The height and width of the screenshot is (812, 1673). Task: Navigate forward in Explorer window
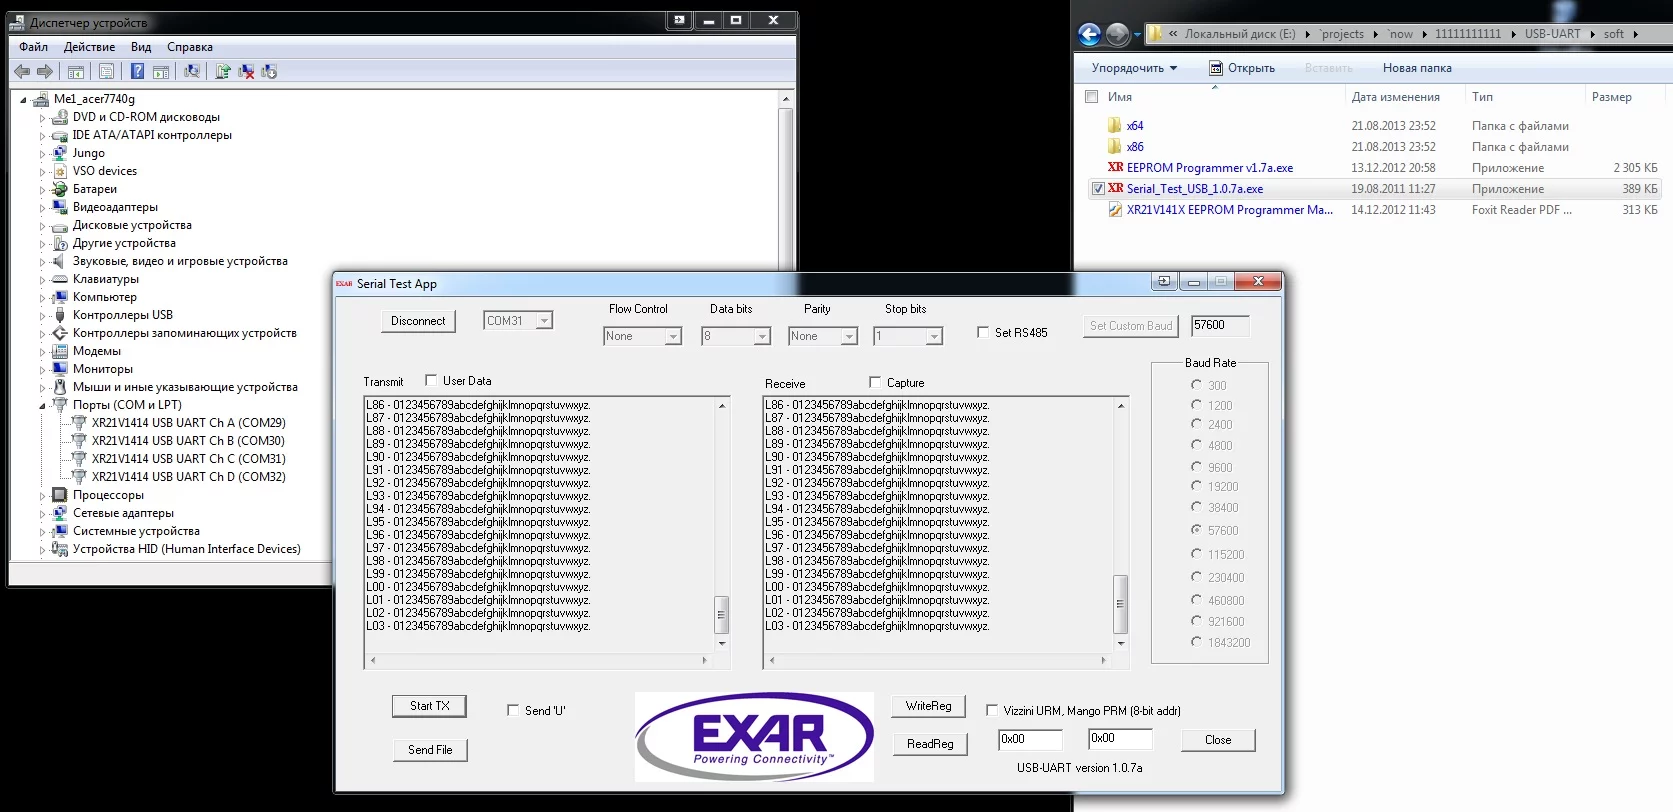pyautogui.click(x=1118, y=35)
